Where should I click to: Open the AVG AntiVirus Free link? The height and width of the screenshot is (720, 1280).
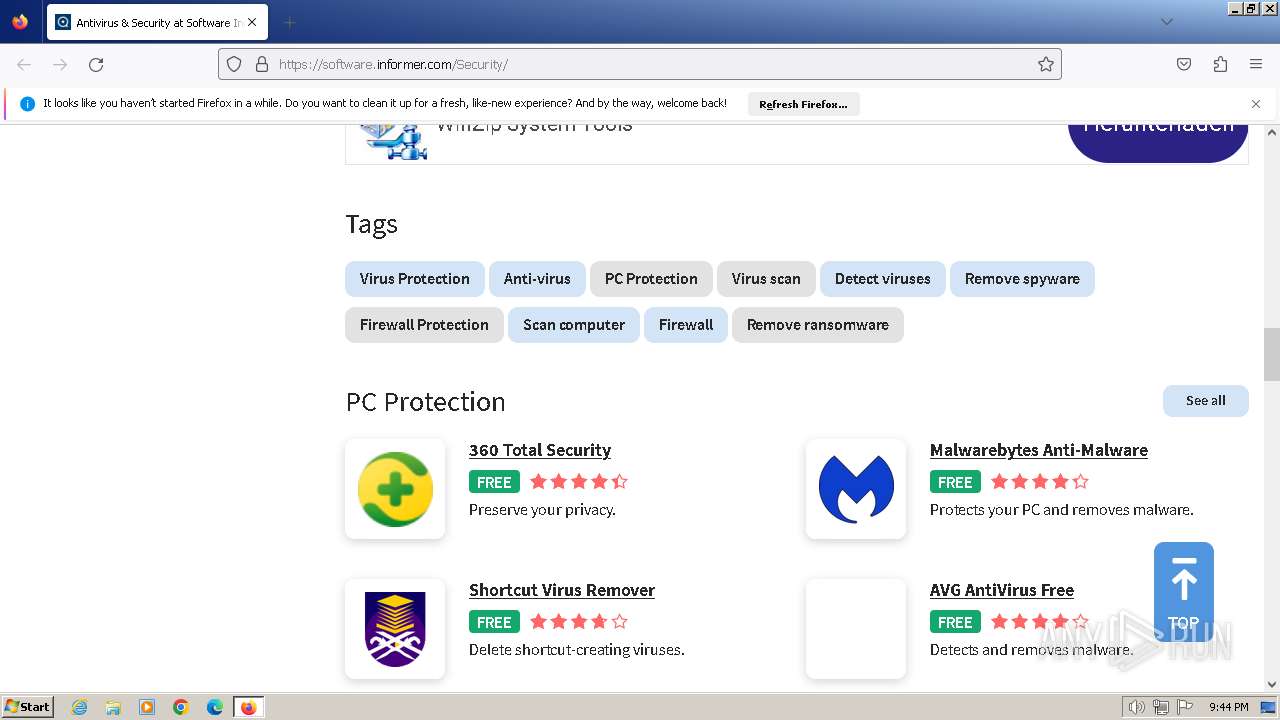pos(1002,590)
